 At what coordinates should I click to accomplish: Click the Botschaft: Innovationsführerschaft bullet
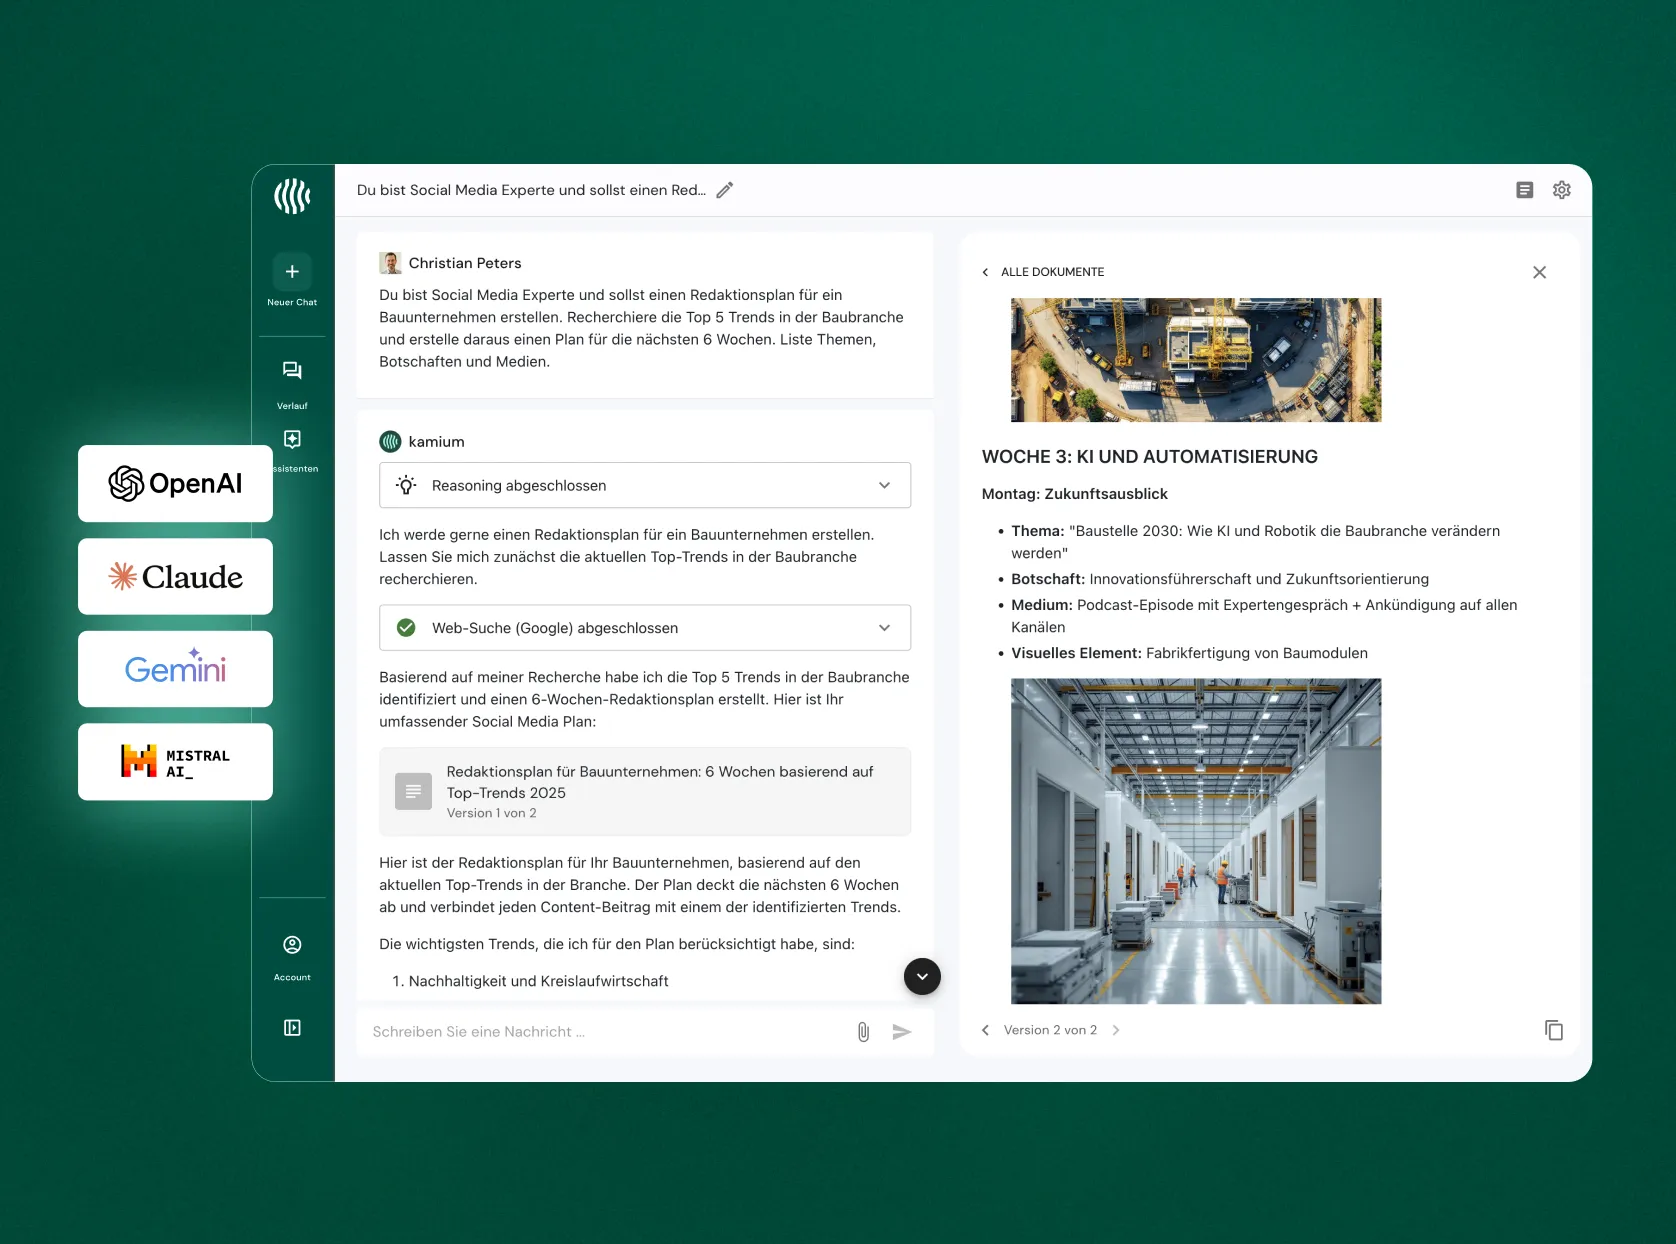pyautogui.click(x=1220, y=579)
